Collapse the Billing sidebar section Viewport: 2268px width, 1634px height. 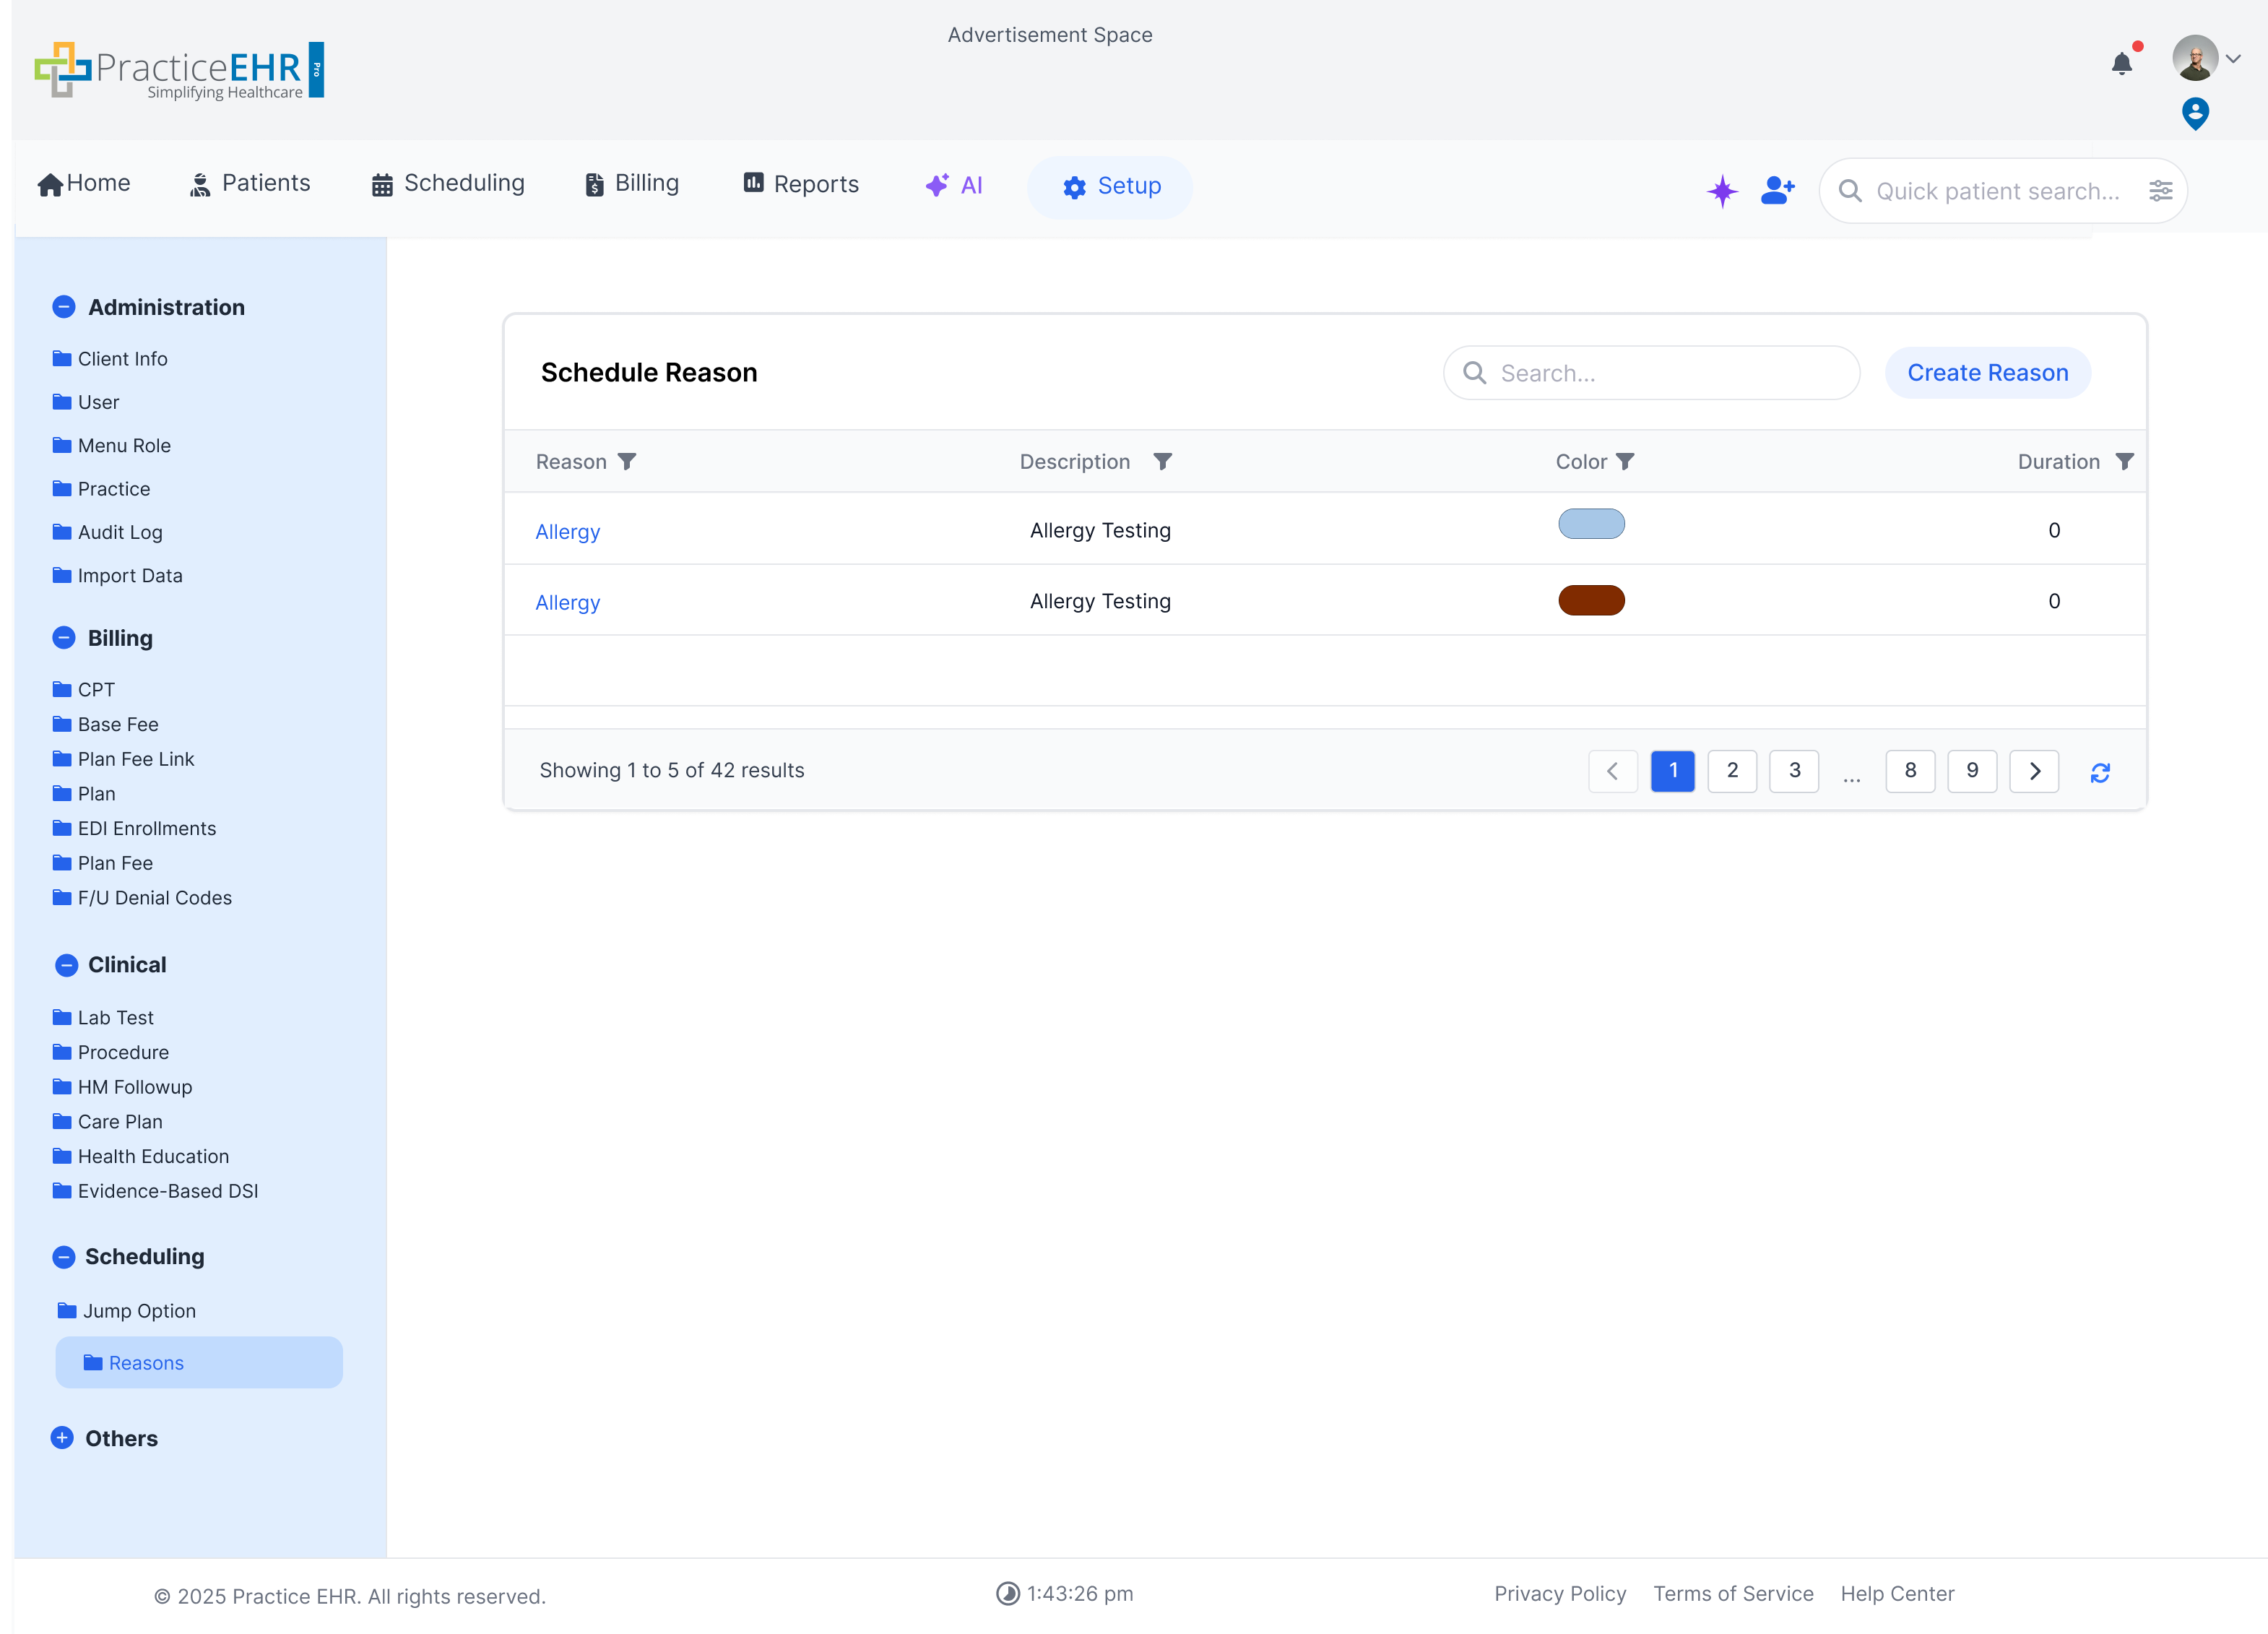point(64,638)
